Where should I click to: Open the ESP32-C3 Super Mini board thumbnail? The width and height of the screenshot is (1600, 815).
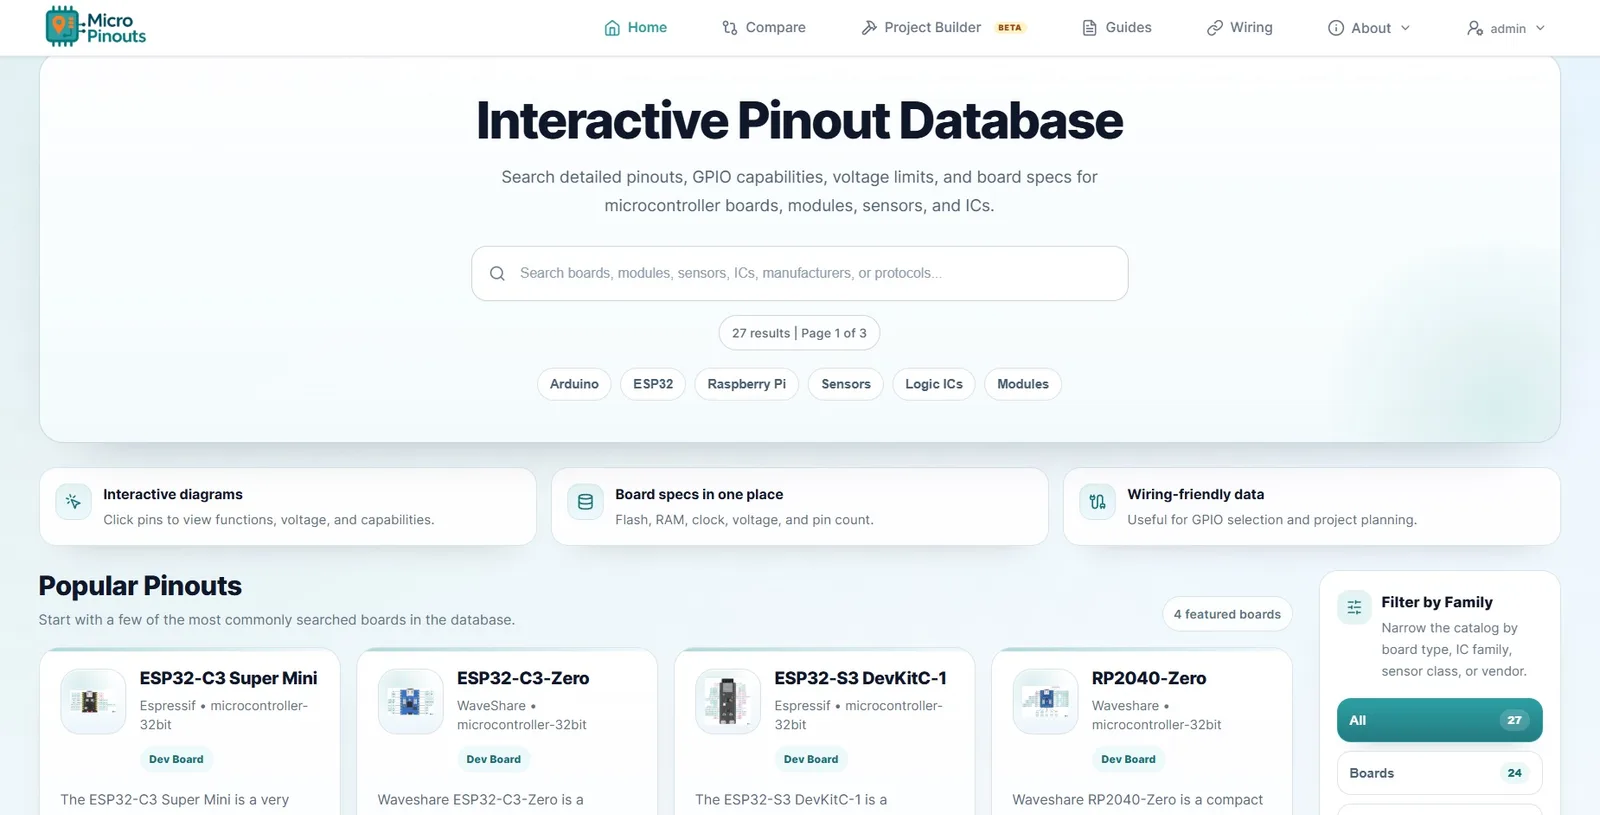pos(93,702)
